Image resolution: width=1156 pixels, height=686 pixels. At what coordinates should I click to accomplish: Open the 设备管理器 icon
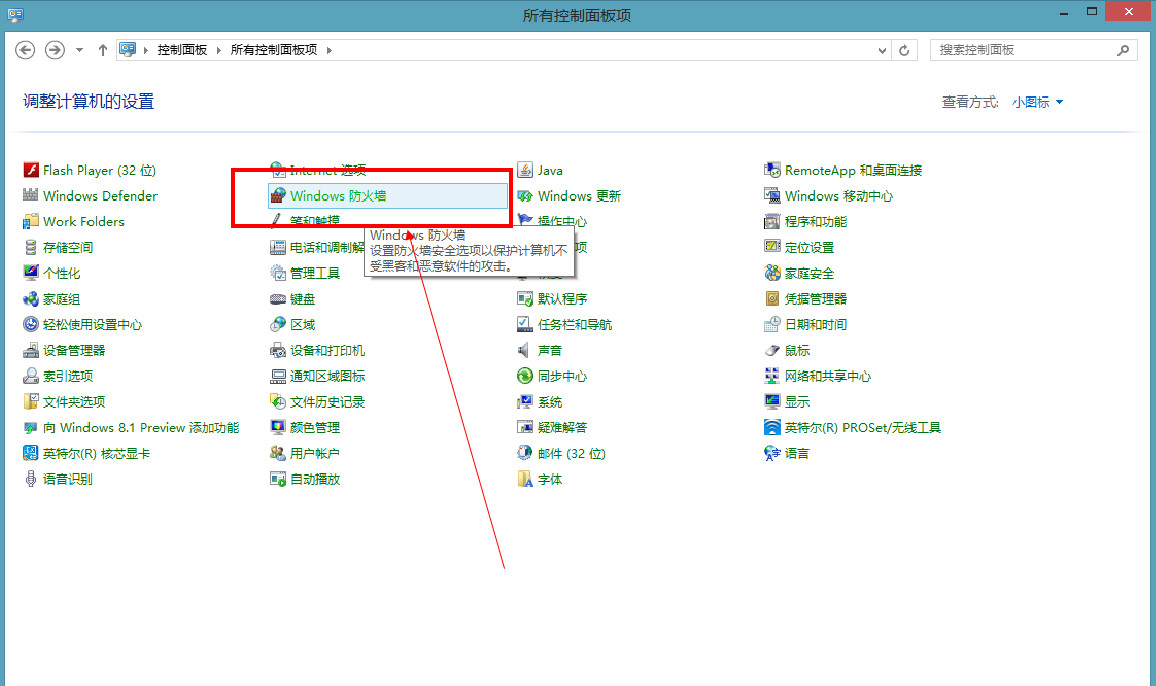(31, 350)
